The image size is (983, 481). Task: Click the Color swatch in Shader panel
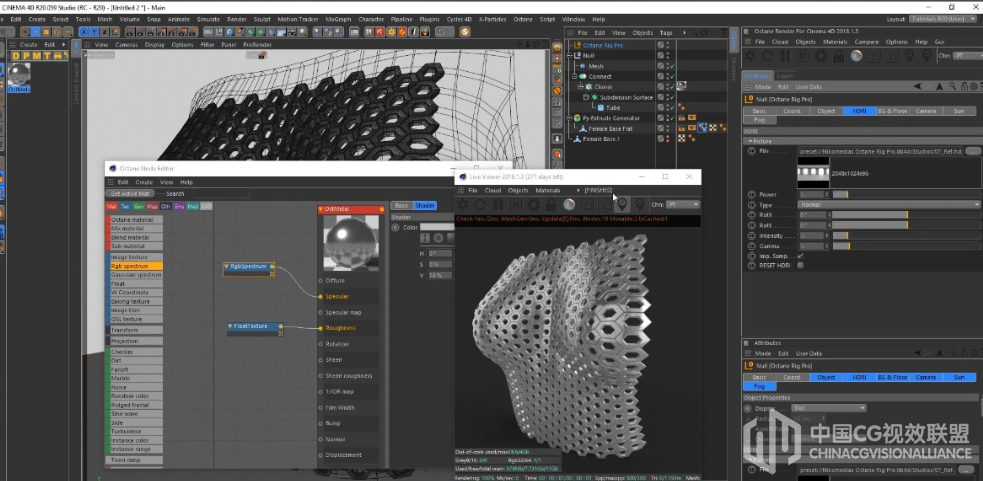pyautogui.click(x=436, y=227)
